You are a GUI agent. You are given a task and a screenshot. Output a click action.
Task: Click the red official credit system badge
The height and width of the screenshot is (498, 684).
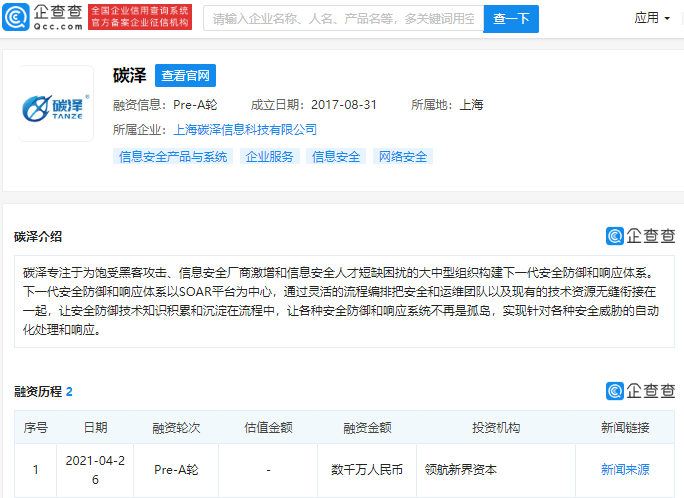point(140,17)
